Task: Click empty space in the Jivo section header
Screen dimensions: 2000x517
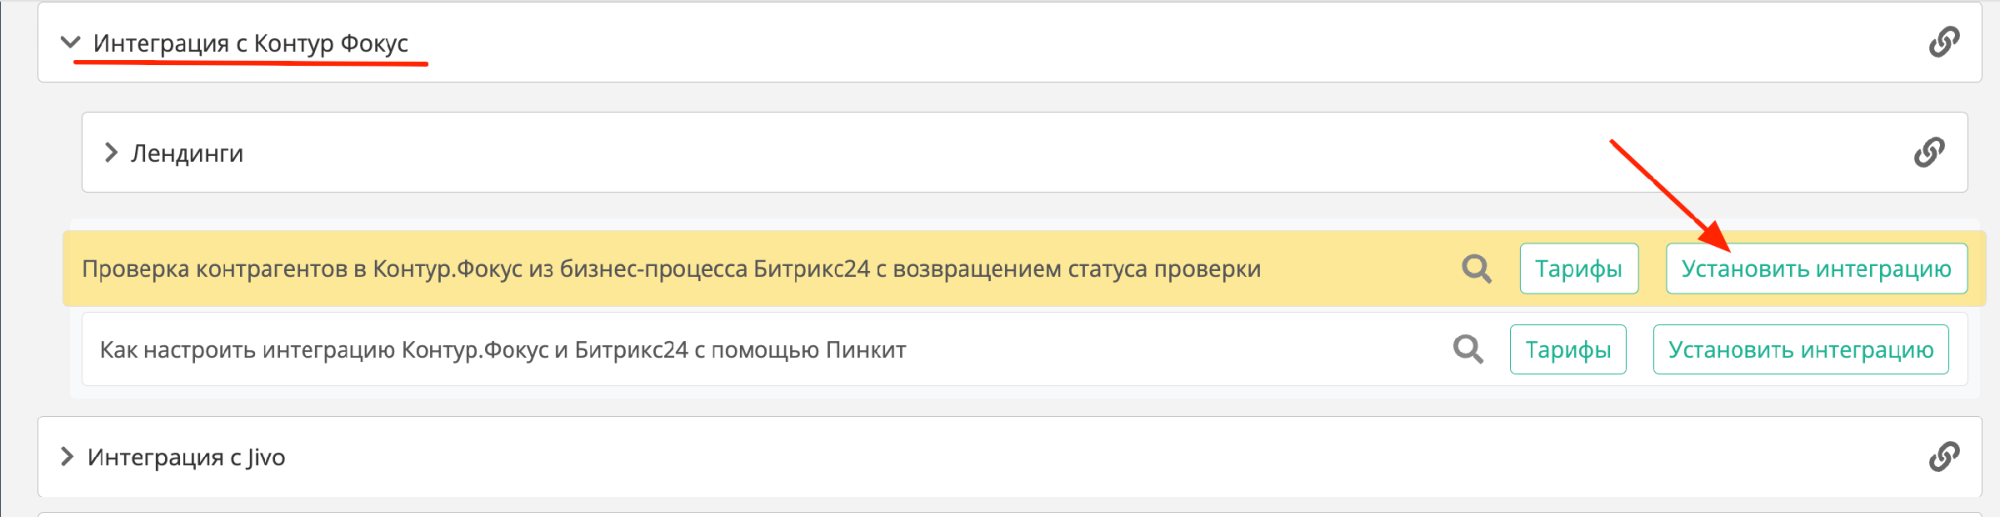Action: pos(1000,457)
